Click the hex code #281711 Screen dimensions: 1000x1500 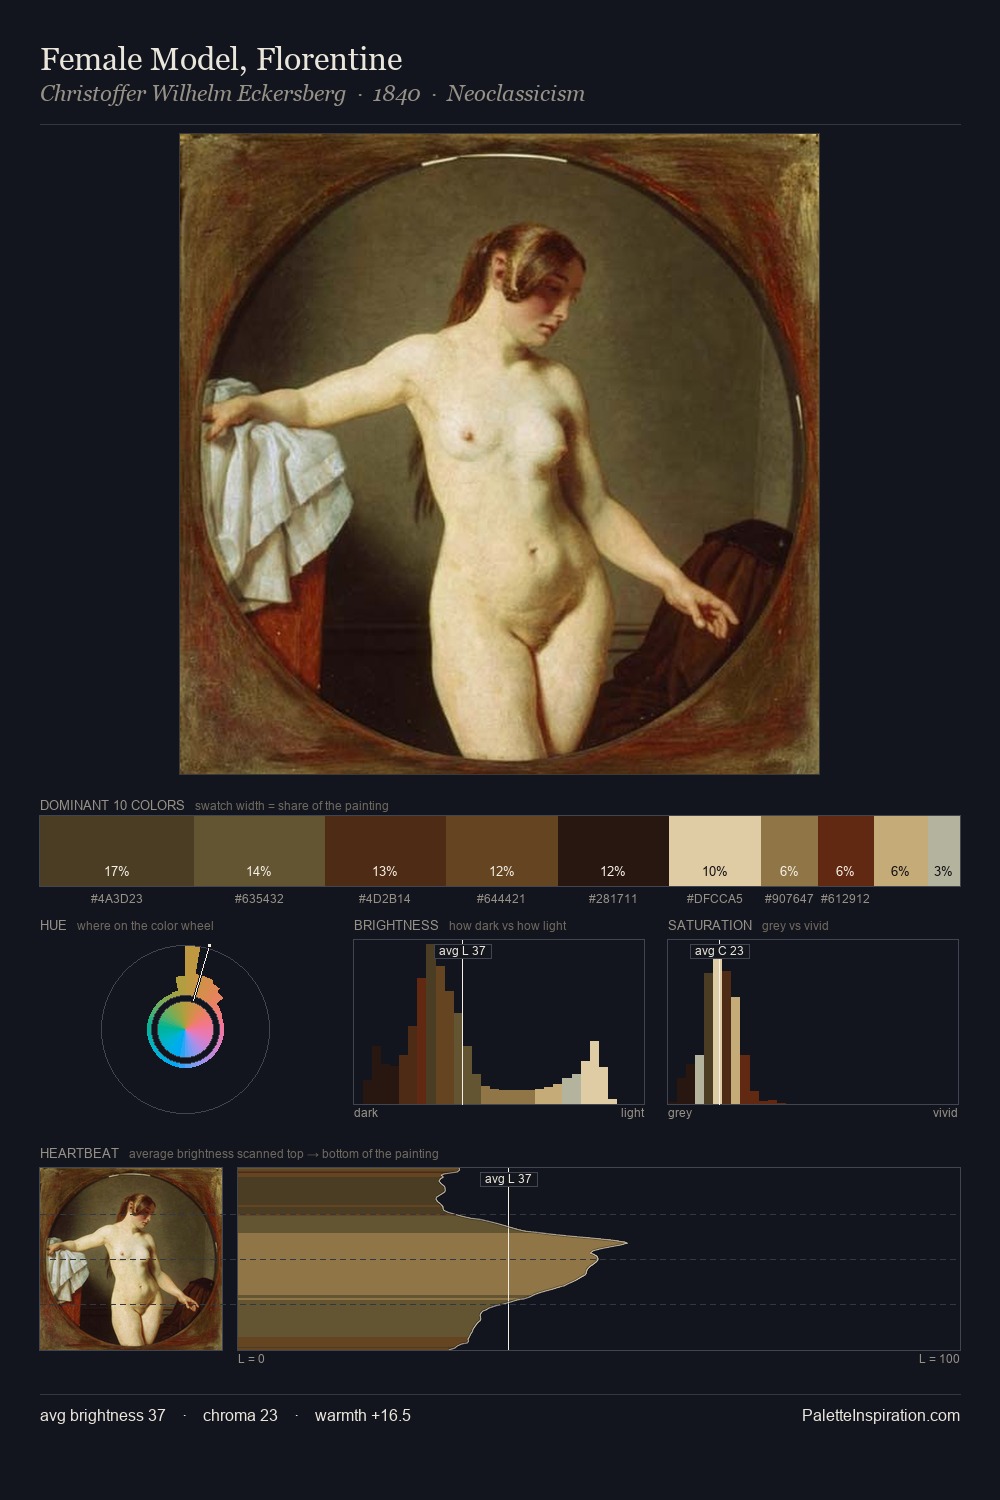pyautogui.click(x=613, y=899)
